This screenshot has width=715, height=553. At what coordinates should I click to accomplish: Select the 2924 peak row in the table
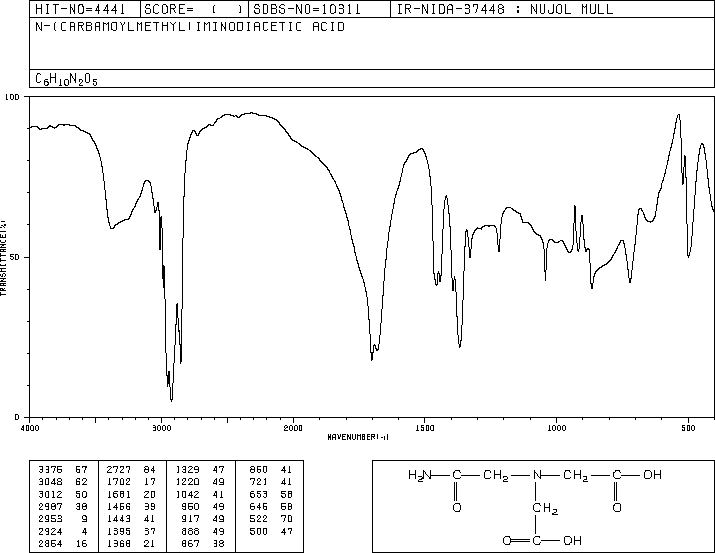[x=63, y=532]
